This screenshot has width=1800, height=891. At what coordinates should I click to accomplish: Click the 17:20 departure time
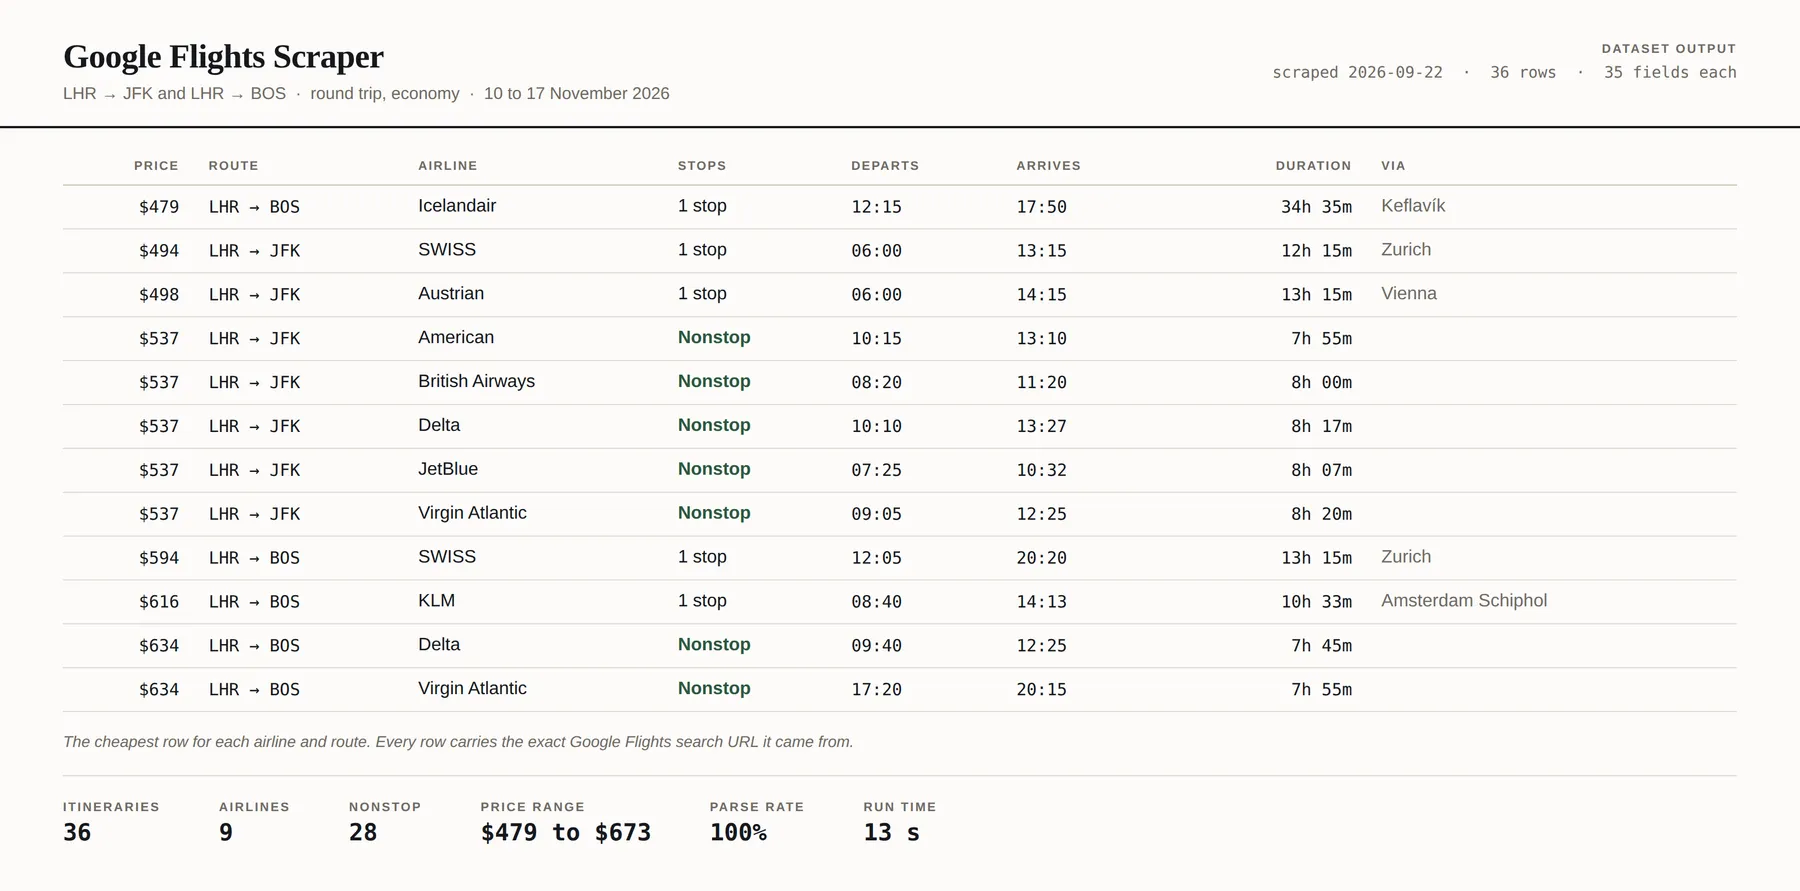[x=876, y=690]
